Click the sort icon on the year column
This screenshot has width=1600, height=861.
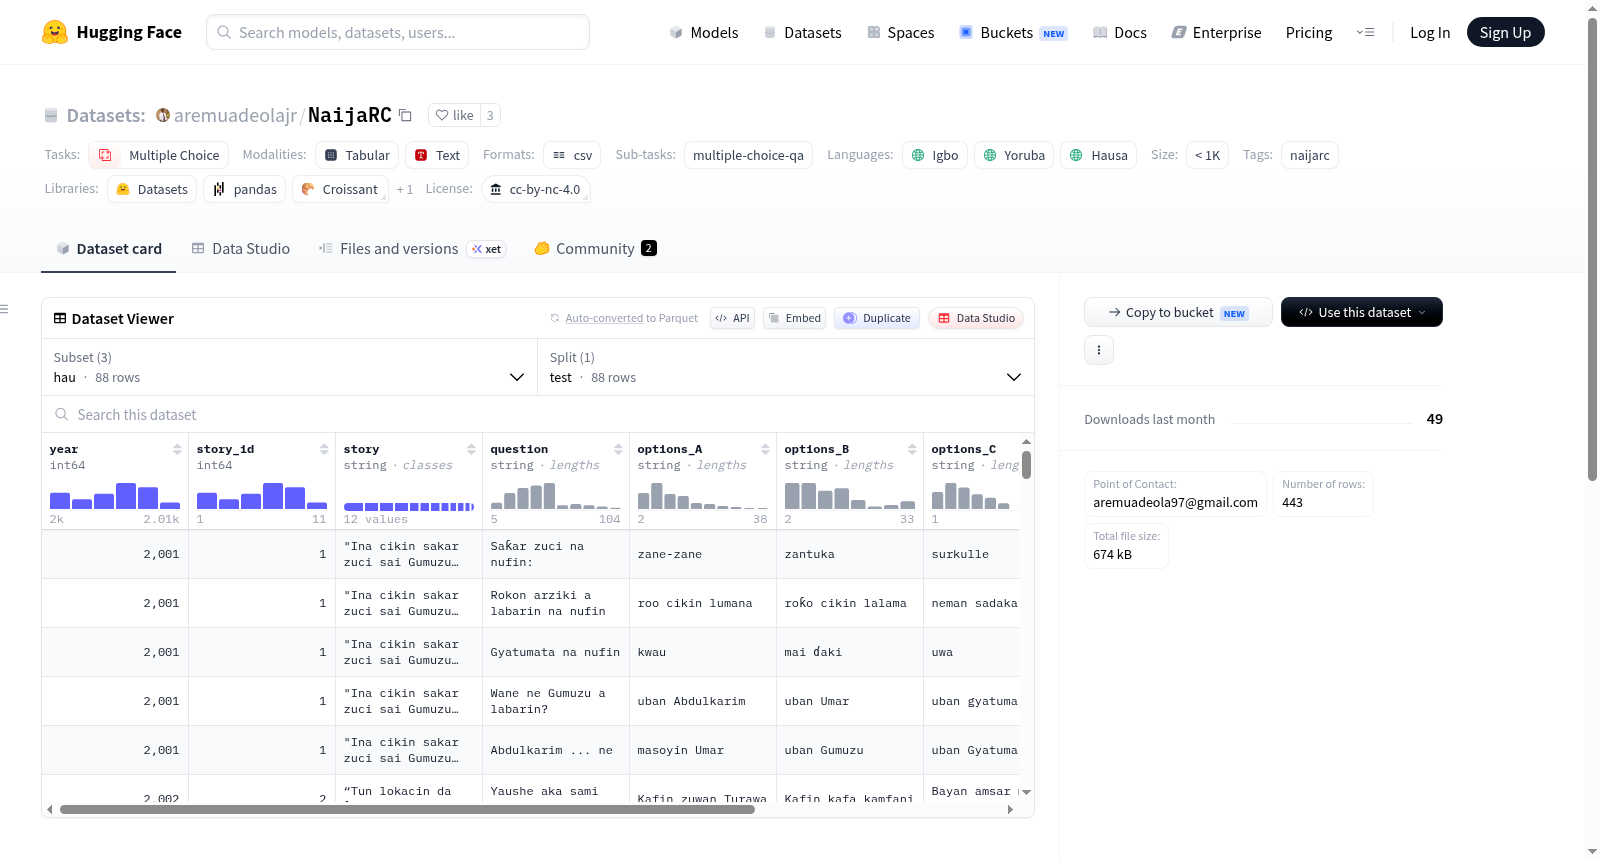(x=177, y=449)
